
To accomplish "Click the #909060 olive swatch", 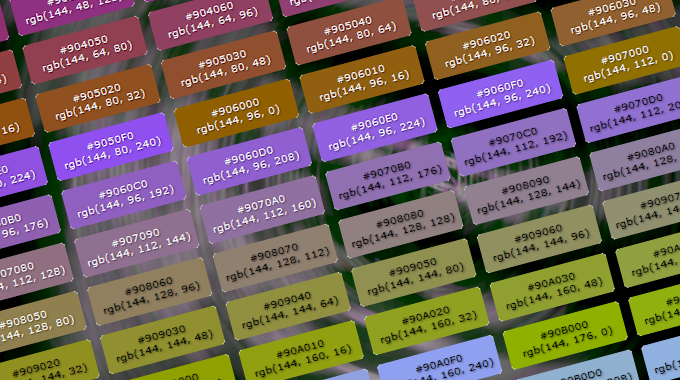I will click(539, 239).
